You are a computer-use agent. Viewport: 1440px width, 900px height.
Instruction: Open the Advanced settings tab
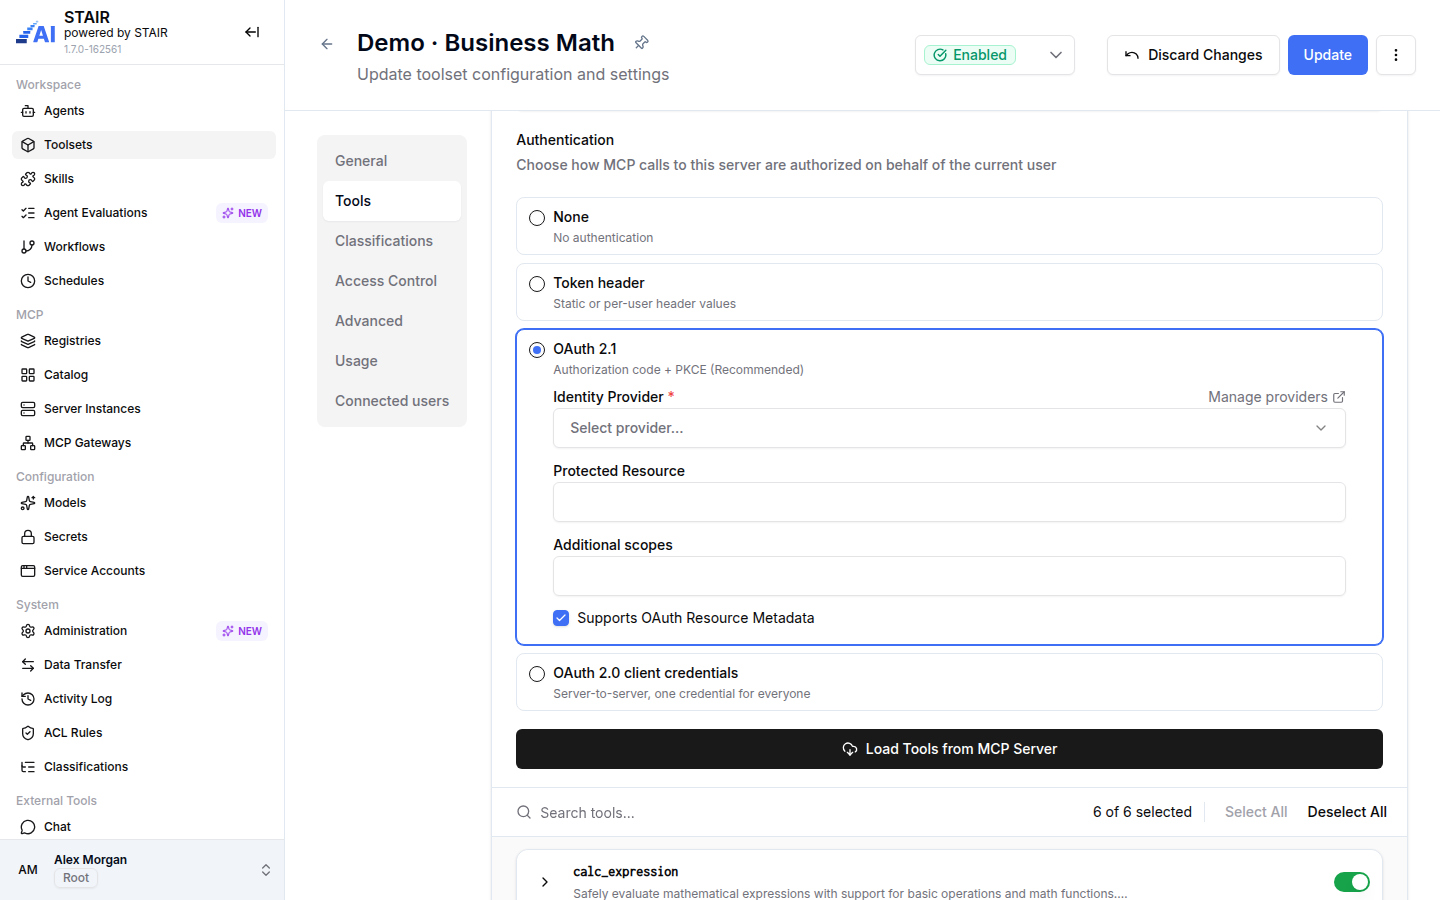click(392, 321)
